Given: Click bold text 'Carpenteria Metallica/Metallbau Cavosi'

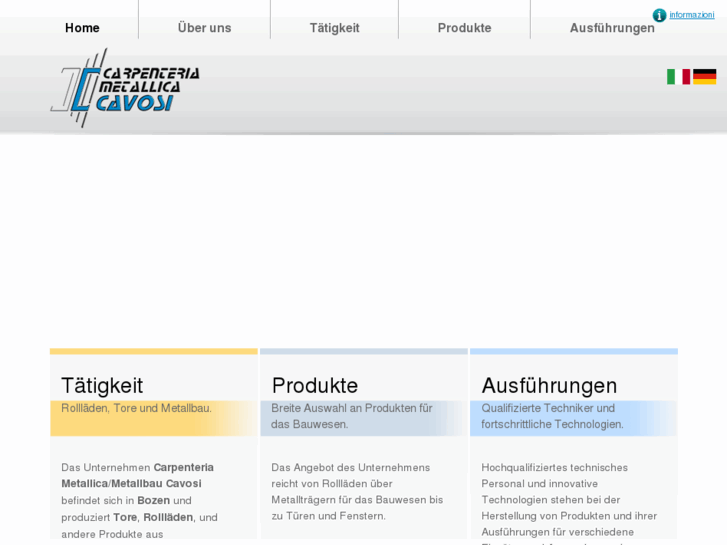Looking at the screenshot, I should pos(138,475).
